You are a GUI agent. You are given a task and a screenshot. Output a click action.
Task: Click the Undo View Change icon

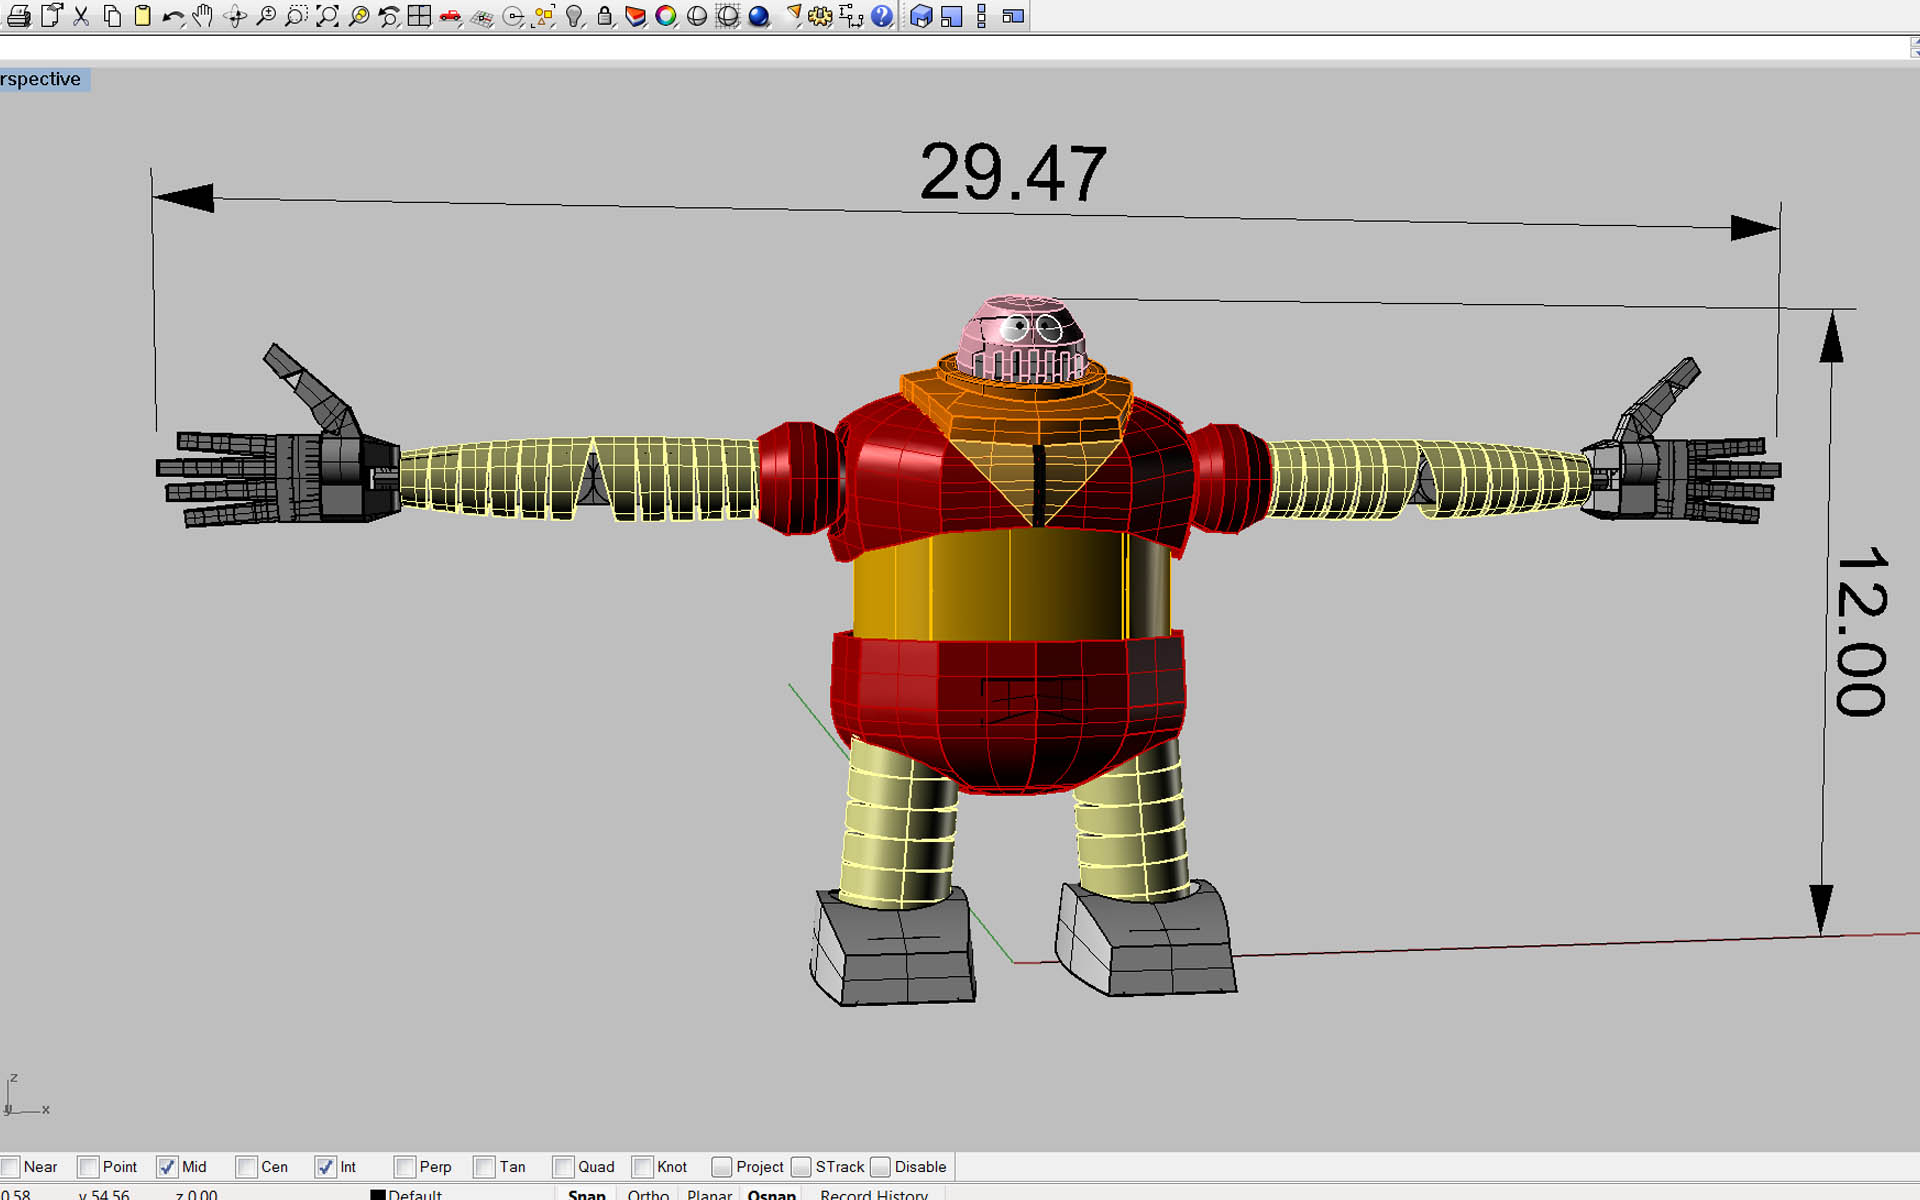click(x=389, y=16)
